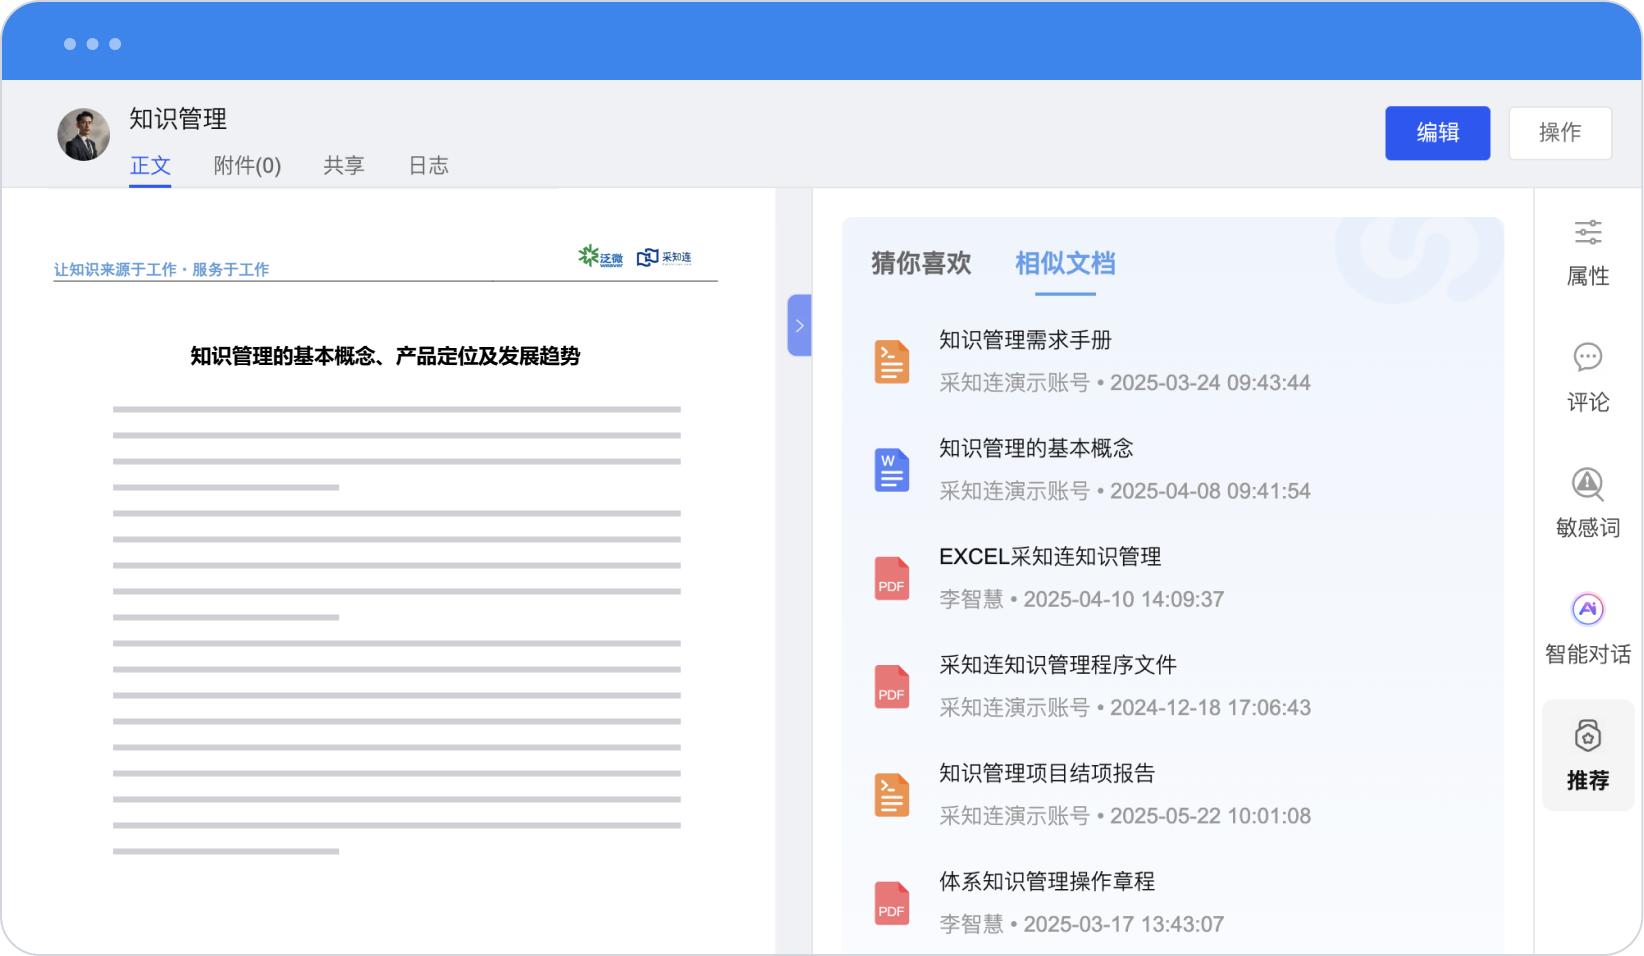Open the 体系知识管理操作章程 document link
This screenshot has width=1644, height=956.
(x=1046, y=882)
